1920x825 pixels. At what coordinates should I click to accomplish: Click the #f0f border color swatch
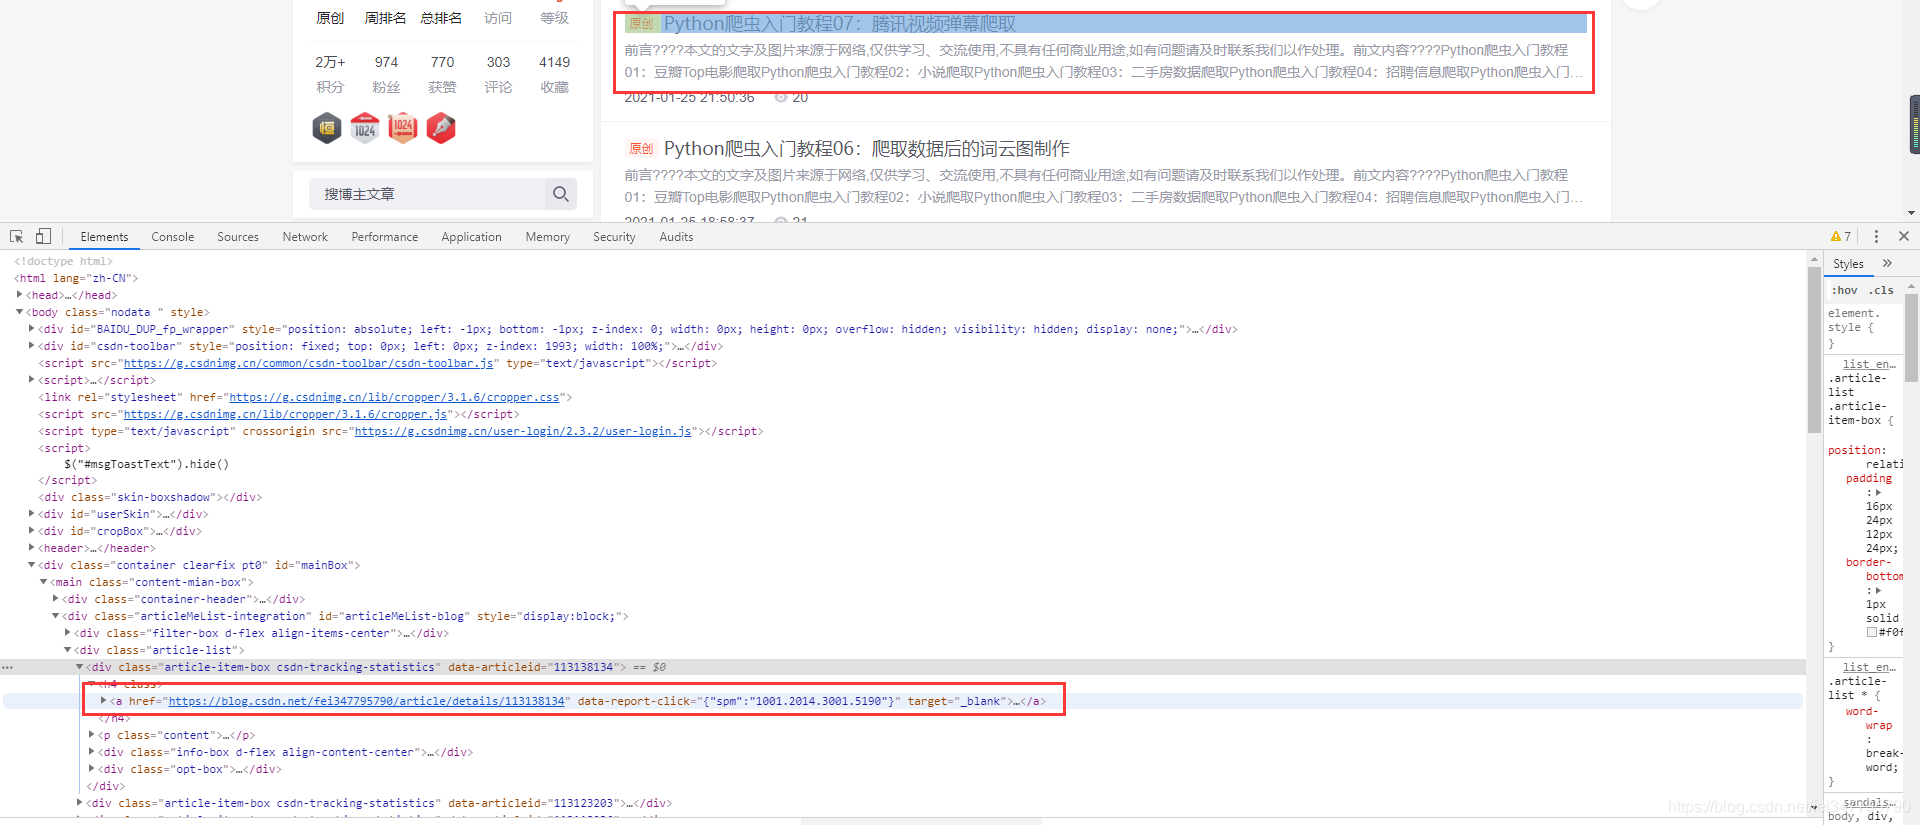click(x=1872, y=632)
